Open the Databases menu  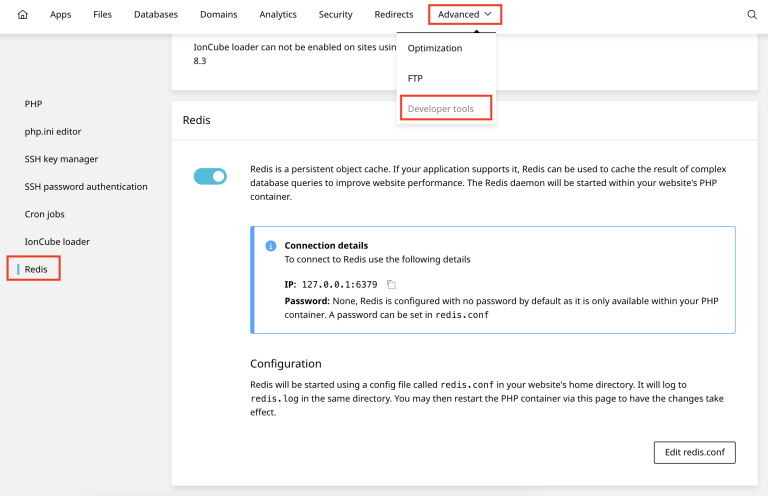pyautogui.click(x=156, y=15)
